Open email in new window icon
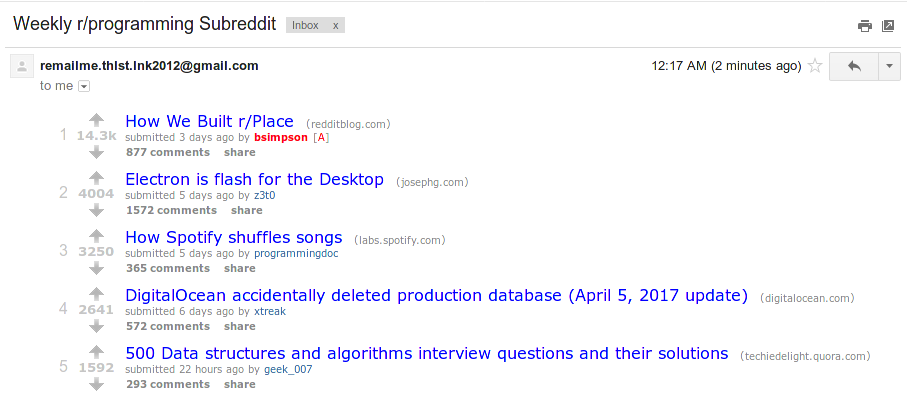The width and height of the screenshot is (907, 403). click(887, 26)
